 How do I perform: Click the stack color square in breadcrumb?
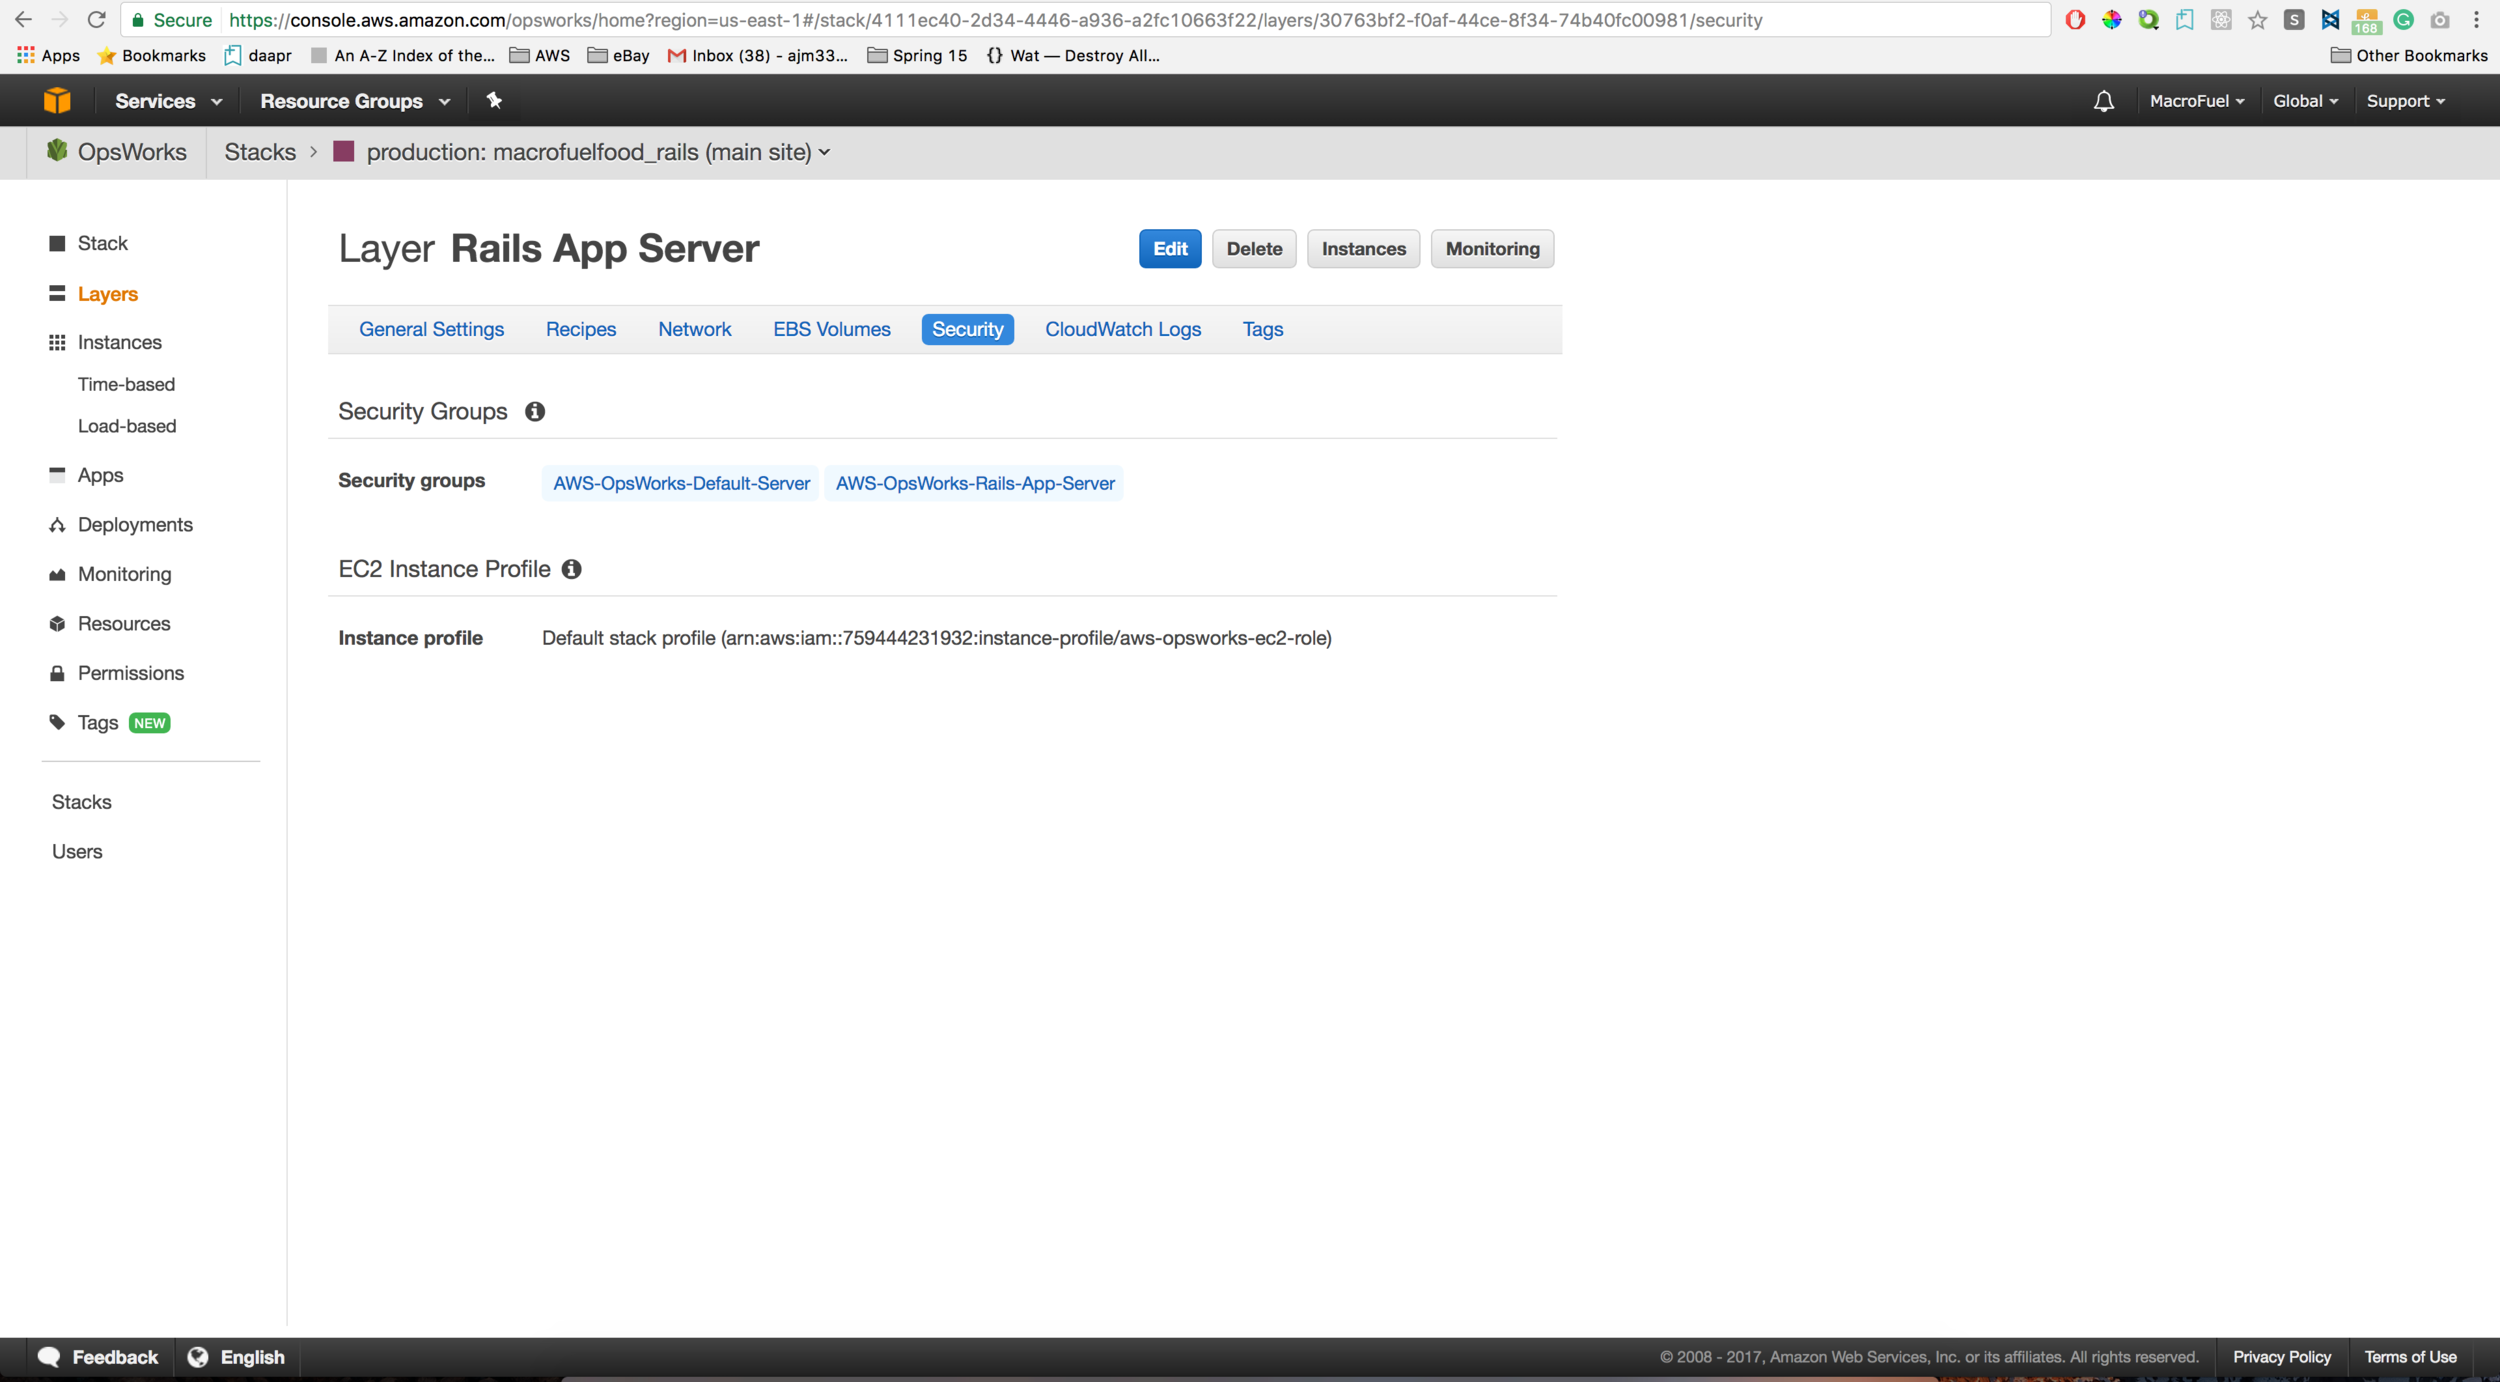click(344, 151)
